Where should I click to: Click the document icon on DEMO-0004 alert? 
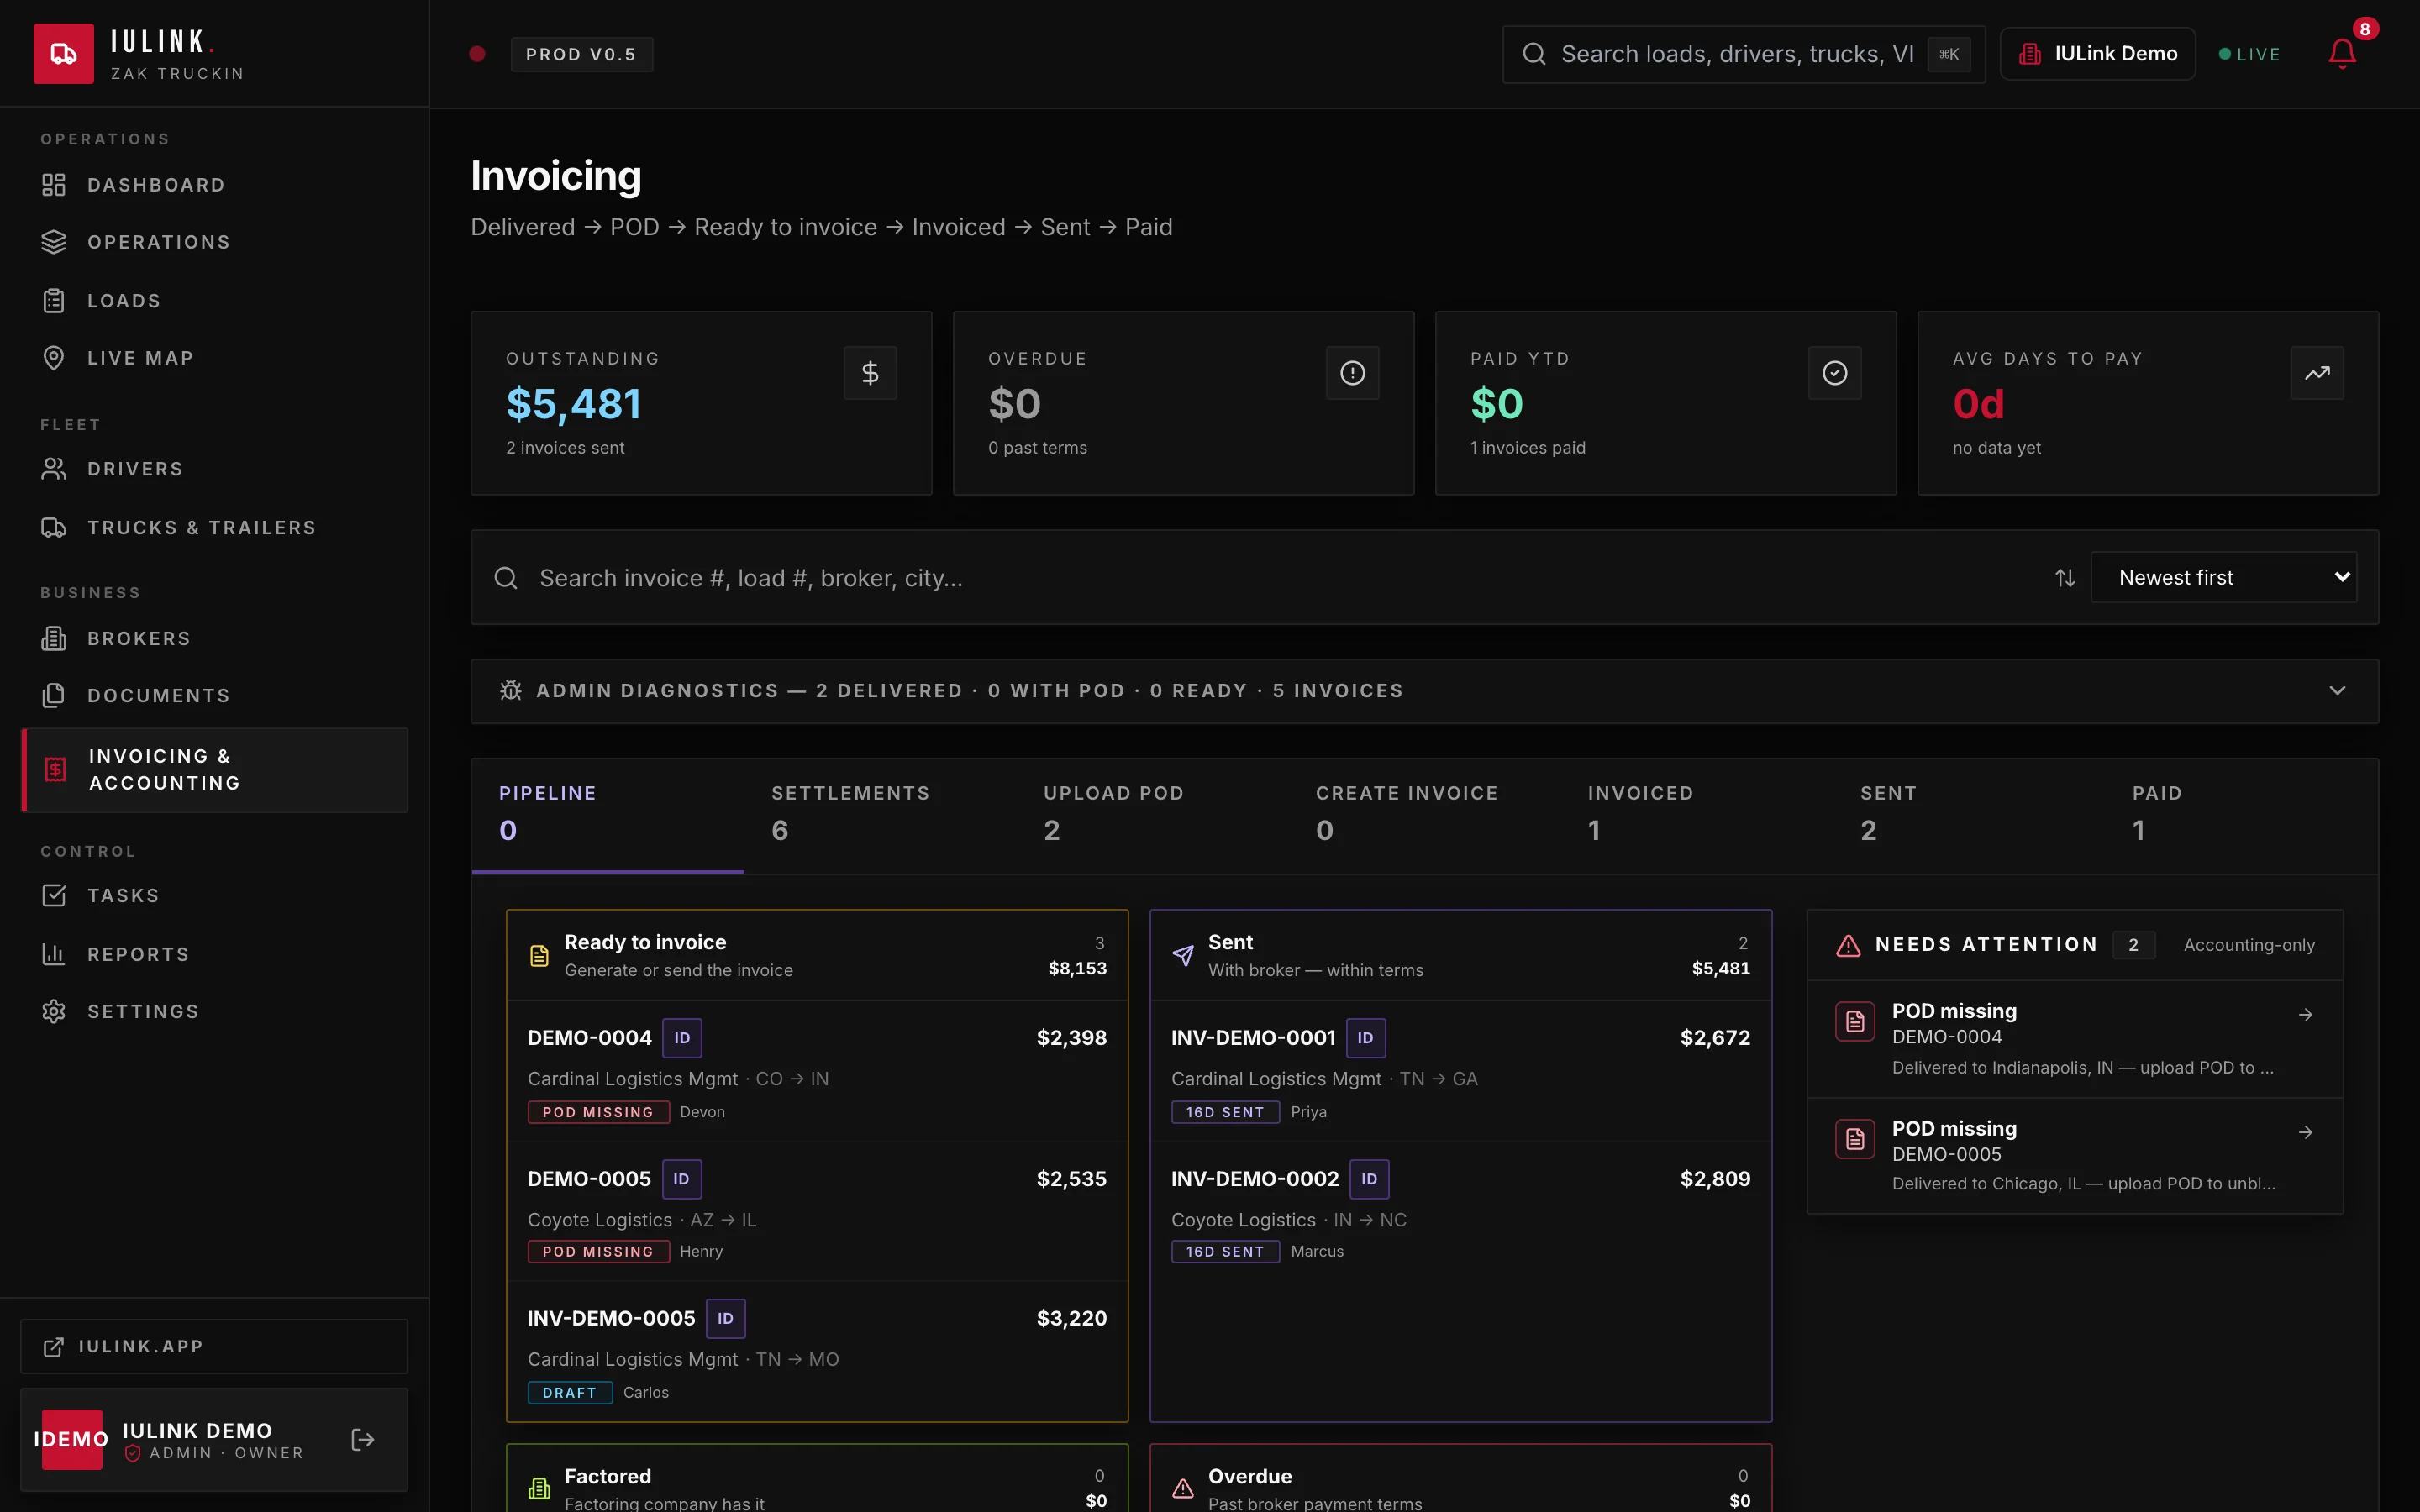1855,1022
